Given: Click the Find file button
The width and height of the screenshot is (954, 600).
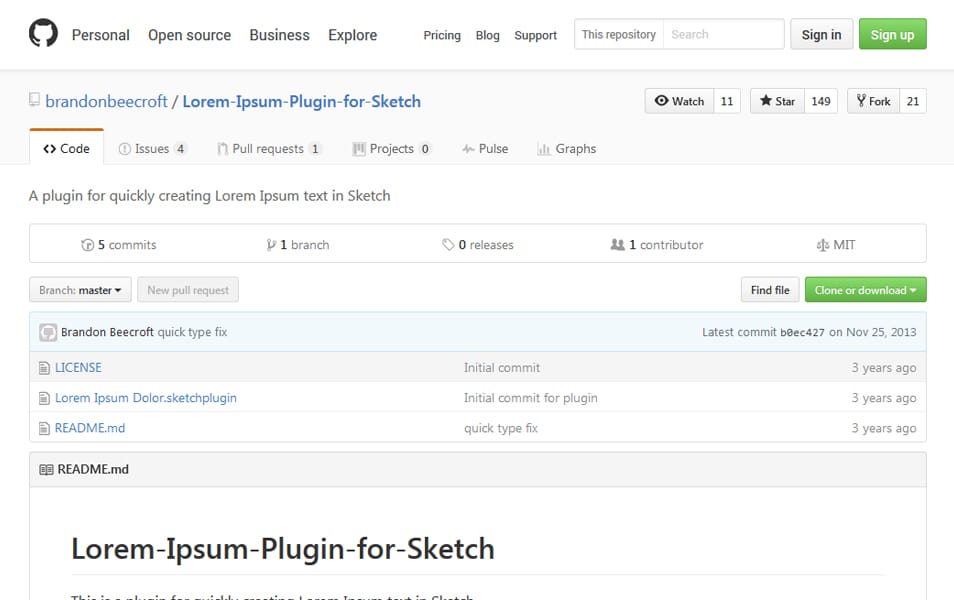Looking at the screenshot, I should 770,290.
